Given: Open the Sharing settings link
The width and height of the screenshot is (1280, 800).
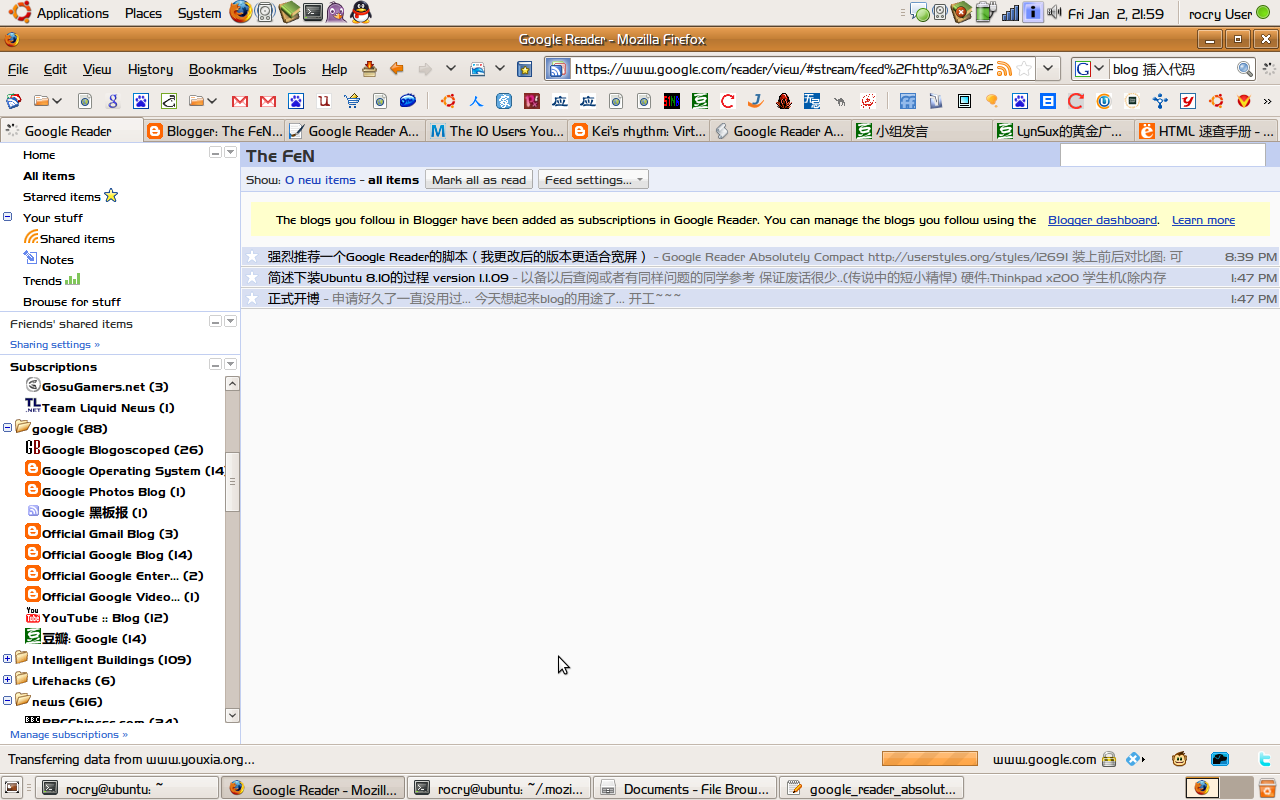Looking at the screenshot, I should pos(55,344).
